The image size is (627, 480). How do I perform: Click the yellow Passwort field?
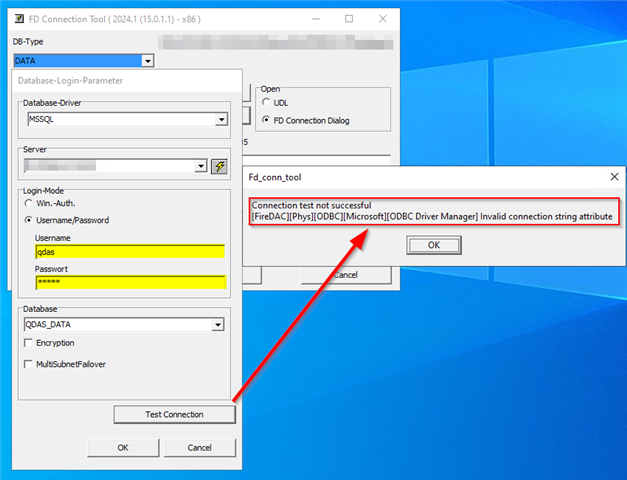click(130, 282)
